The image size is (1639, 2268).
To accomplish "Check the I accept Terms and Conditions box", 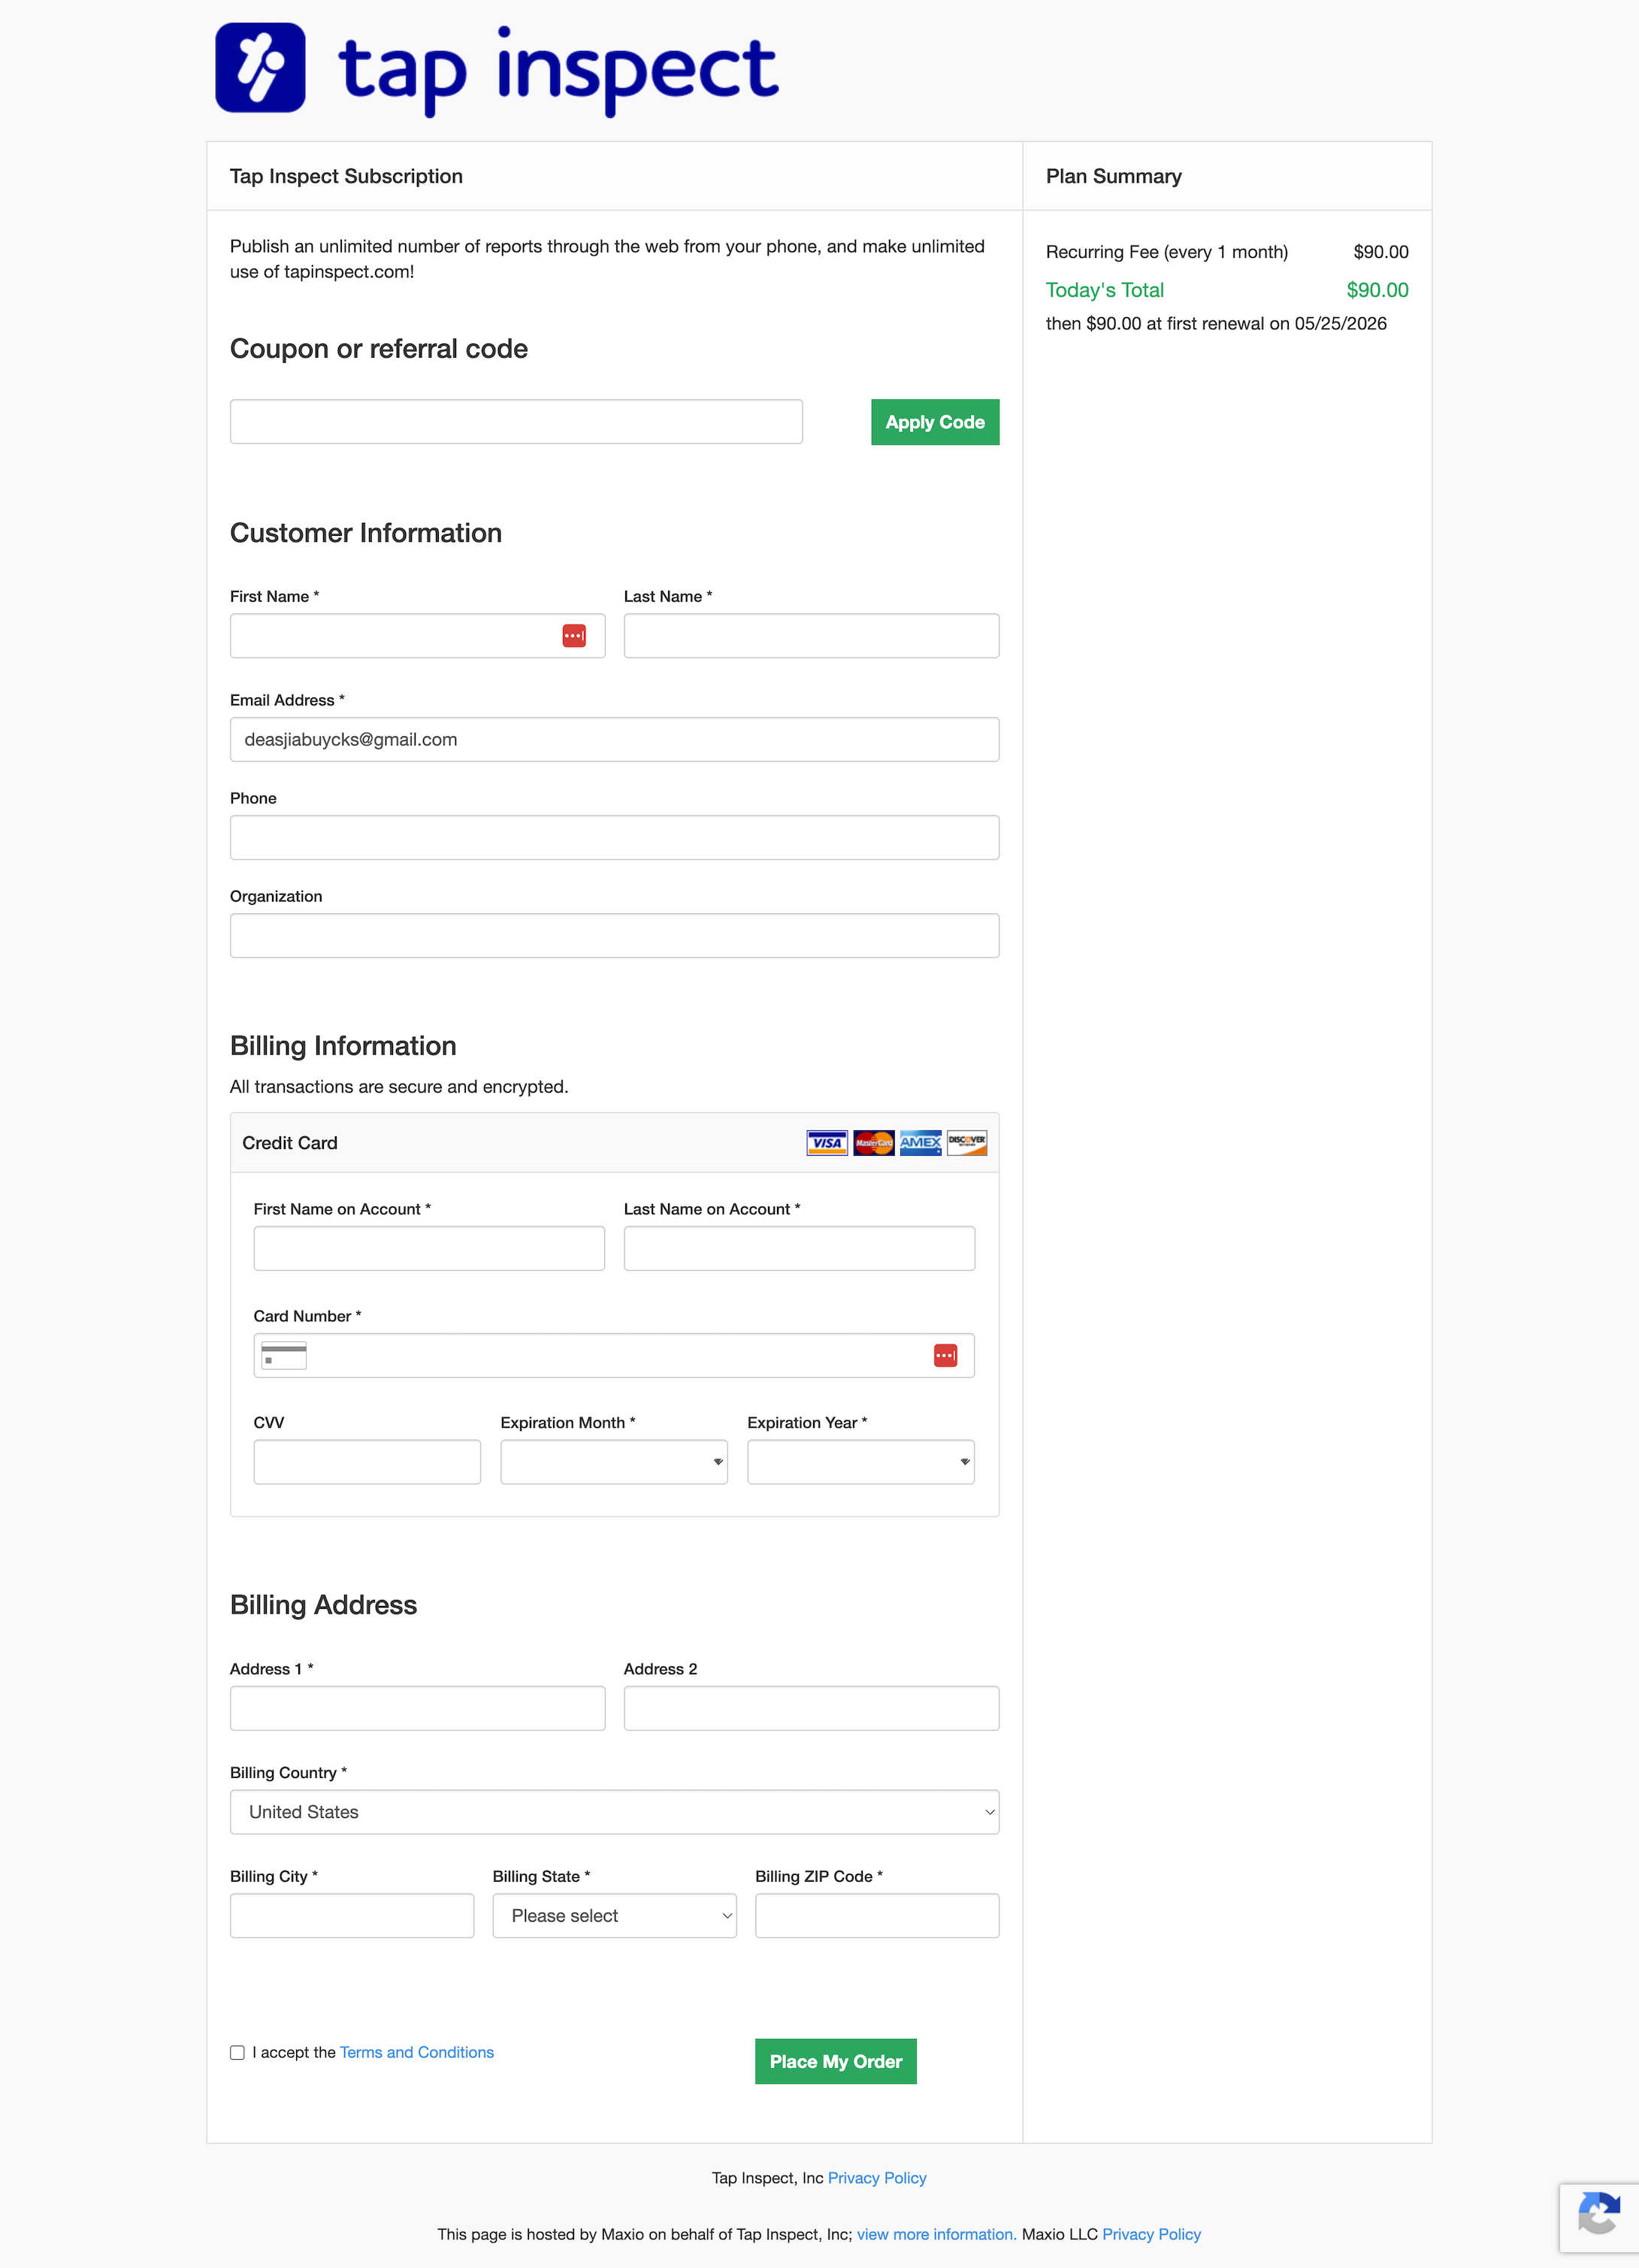I will [x=237, y=2052].
